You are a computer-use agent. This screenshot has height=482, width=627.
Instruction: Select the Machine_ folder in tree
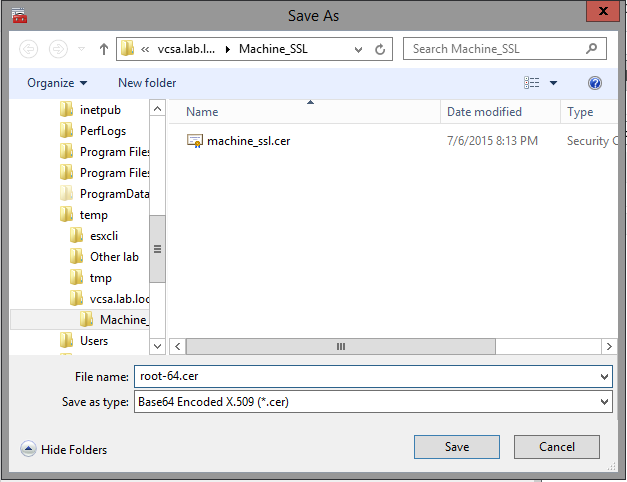(124, 320)
